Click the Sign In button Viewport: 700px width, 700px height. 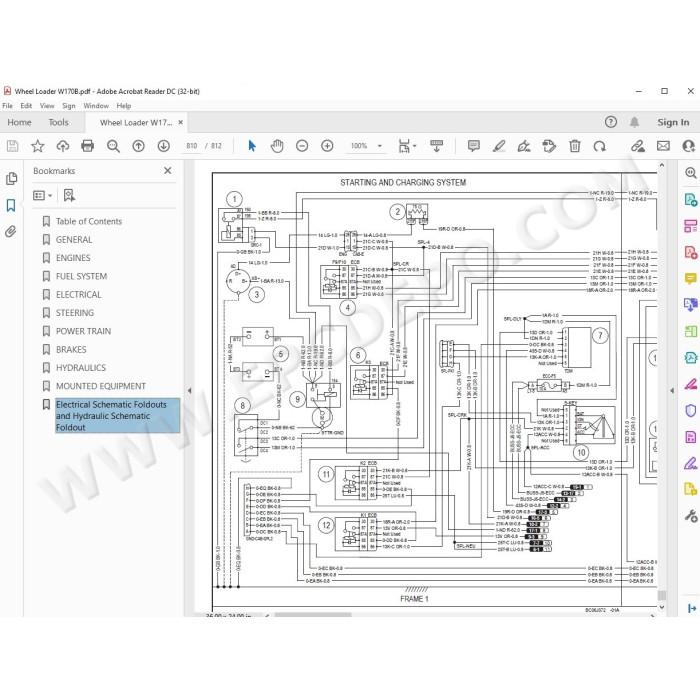[x=673, y=122]
